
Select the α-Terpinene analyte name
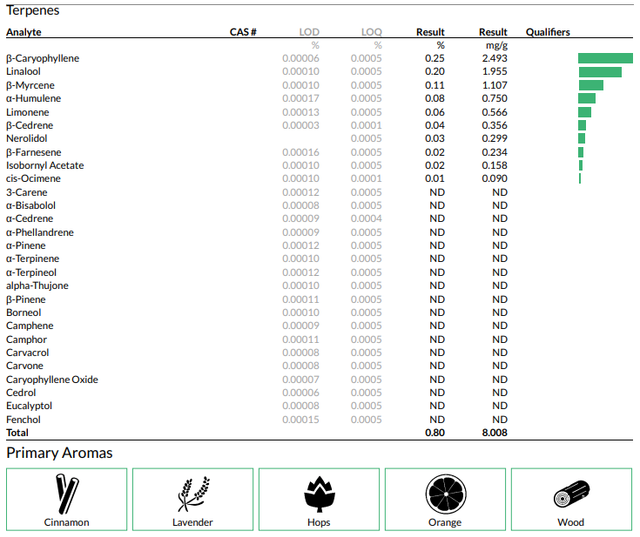33,258
